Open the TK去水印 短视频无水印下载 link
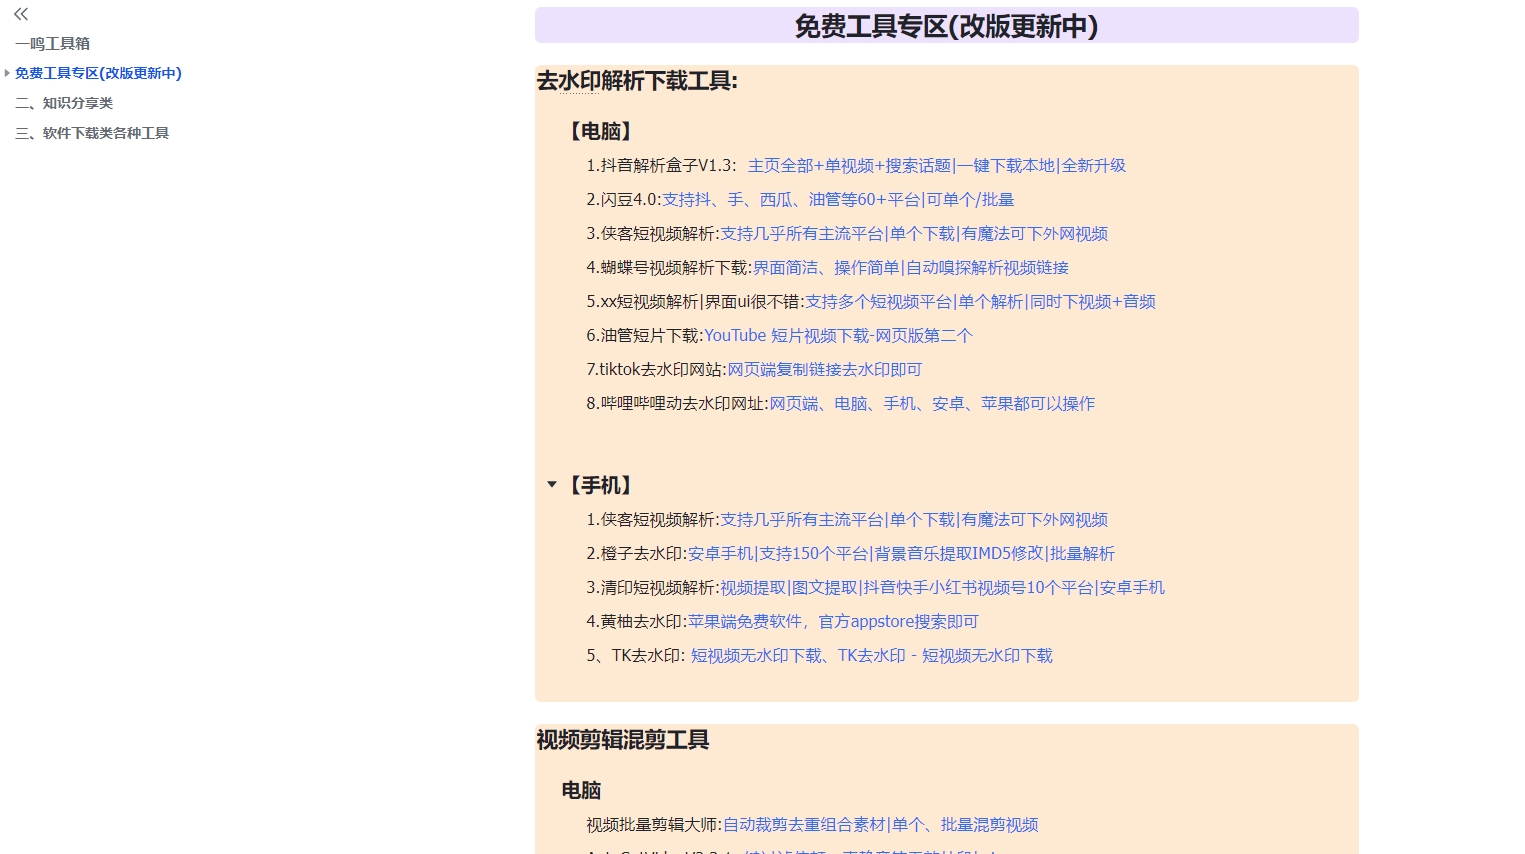Image resolution: width=1525 pixels, height=854 pixels. 871,656
